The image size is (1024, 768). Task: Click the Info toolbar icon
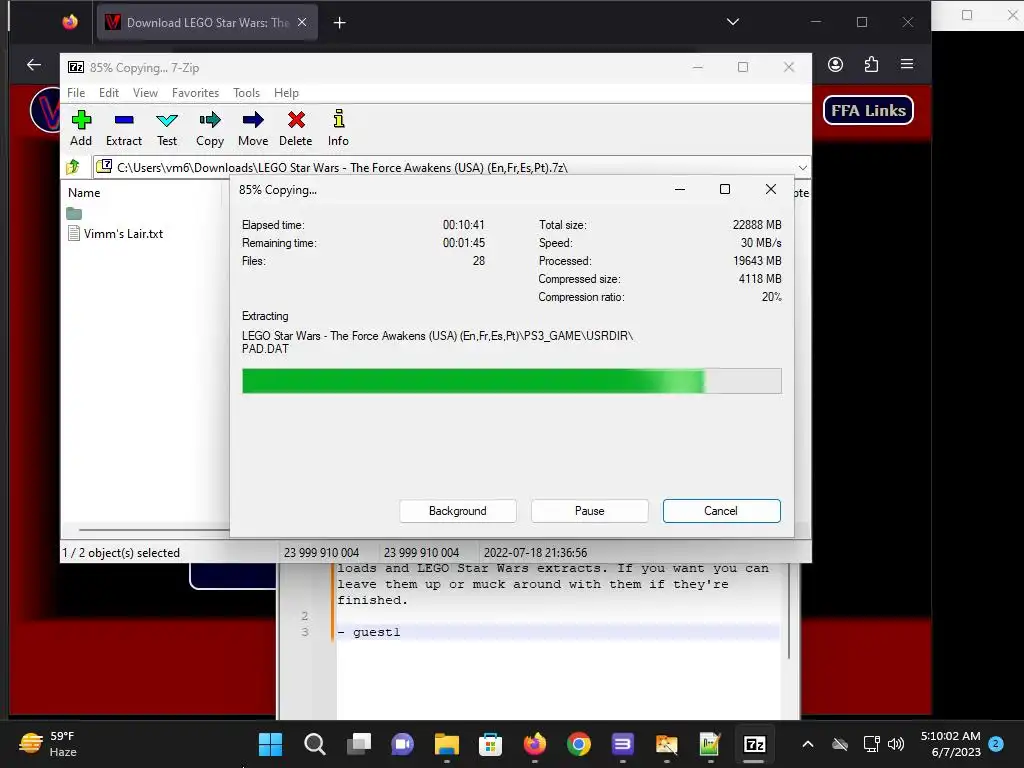[338, 128]
